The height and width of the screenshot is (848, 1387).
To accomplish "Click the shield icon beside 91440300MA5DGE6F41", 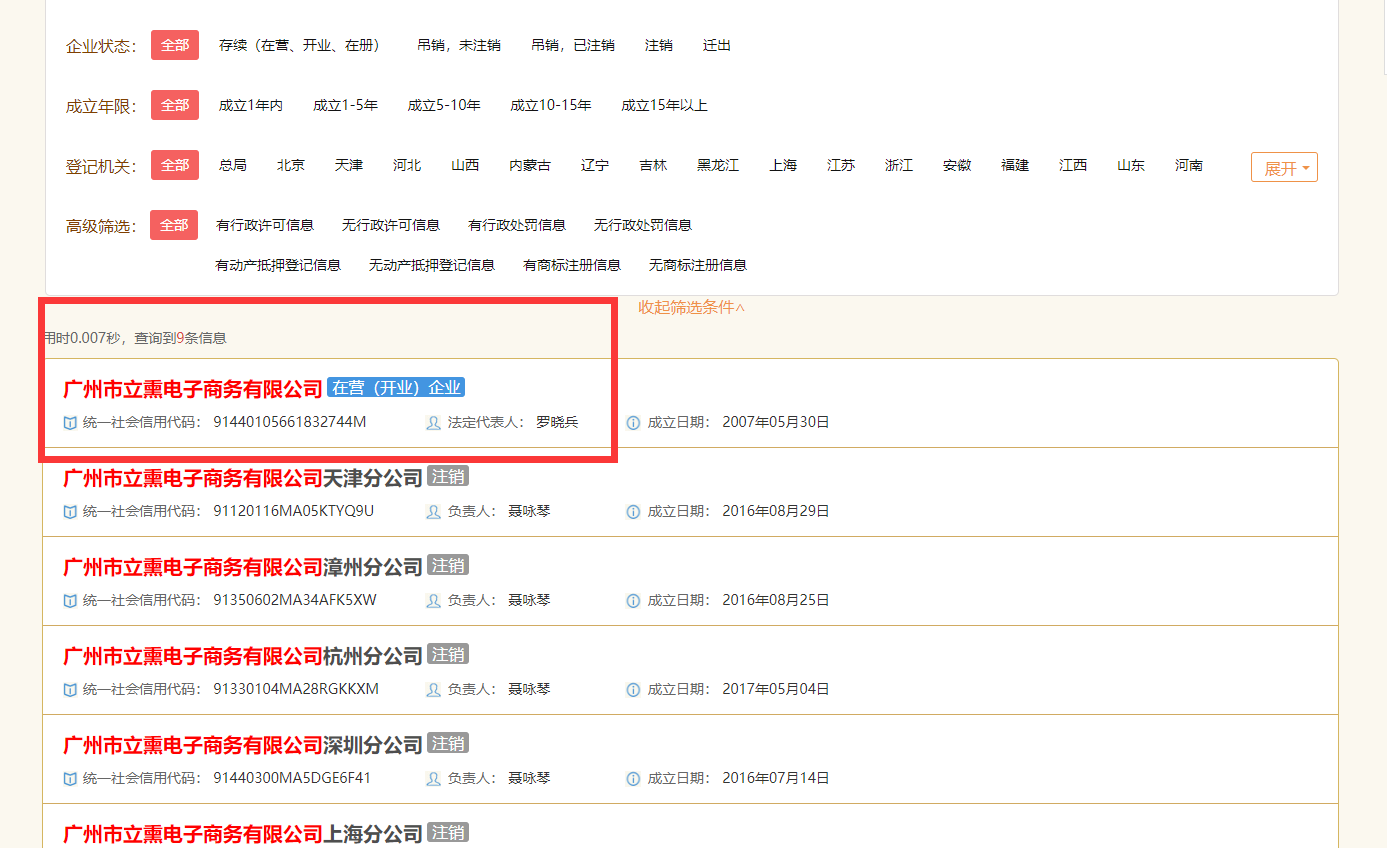I will click(x=68, y=778).
